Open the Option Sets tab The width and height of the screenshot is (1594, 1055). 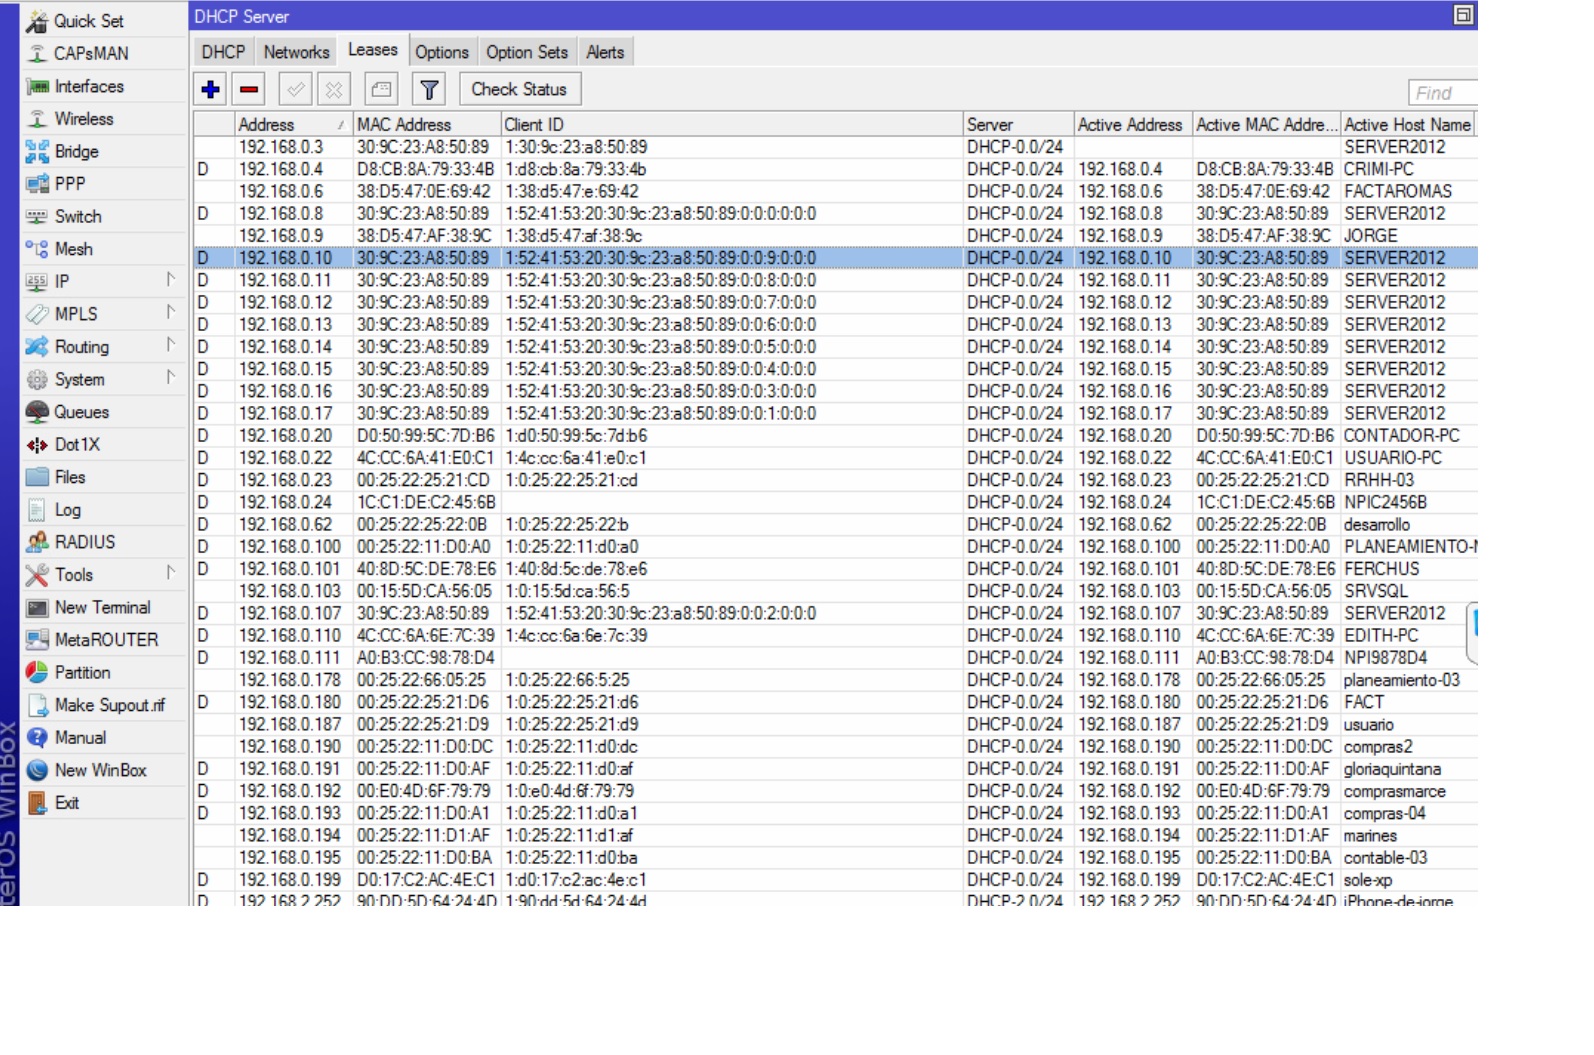[x=527, y=52]
